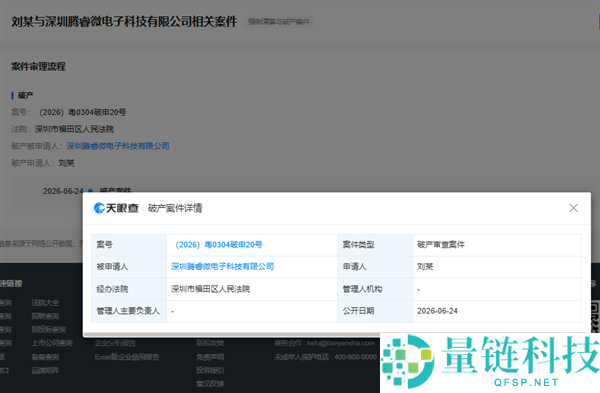Click the 被申请人 label cell in dialog
The image size is (600, 393).
coord(129,267)
